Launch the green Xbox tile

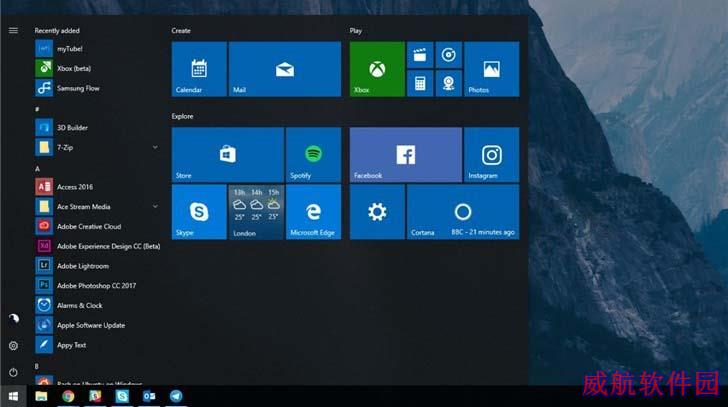(x=377, y=69)
